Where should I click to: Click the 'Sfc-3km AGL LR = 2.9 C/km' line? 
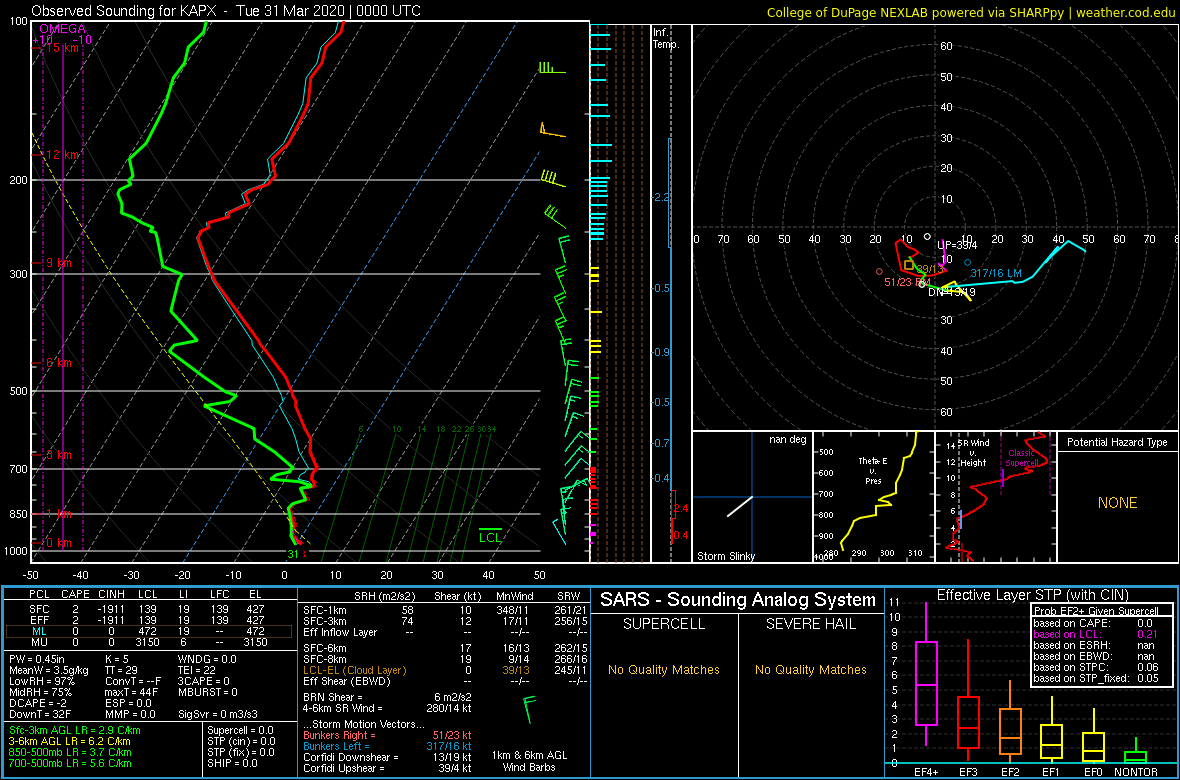coord(75,730)
